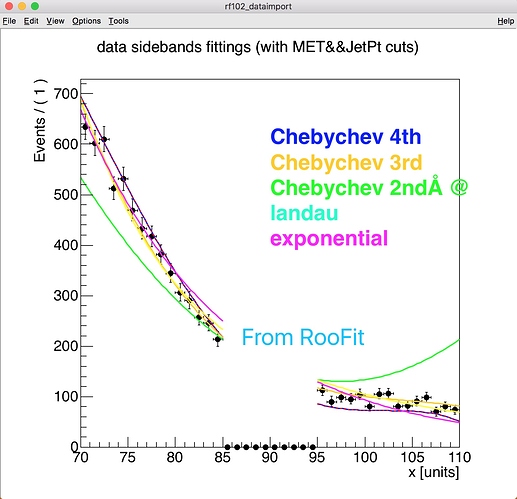Click the yellow minimize window button

22,6
